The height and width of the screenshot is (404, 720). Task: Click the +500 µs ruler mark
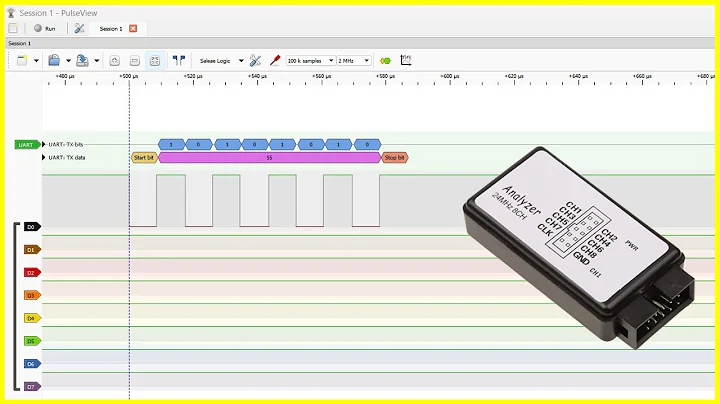[129, 76]
